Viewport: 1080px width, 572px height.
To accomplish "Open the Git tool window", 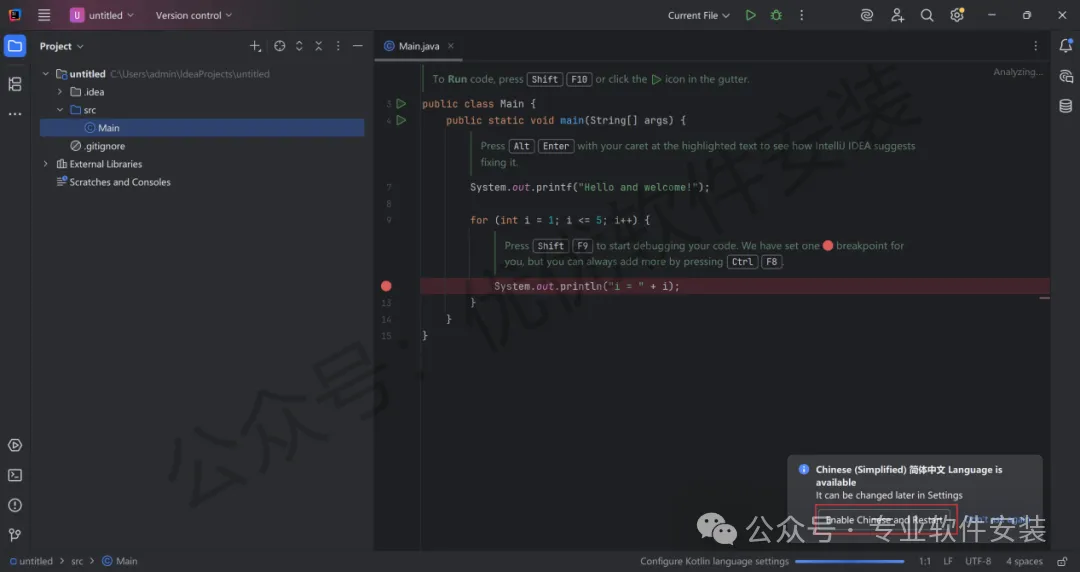I will pos(14,535).
